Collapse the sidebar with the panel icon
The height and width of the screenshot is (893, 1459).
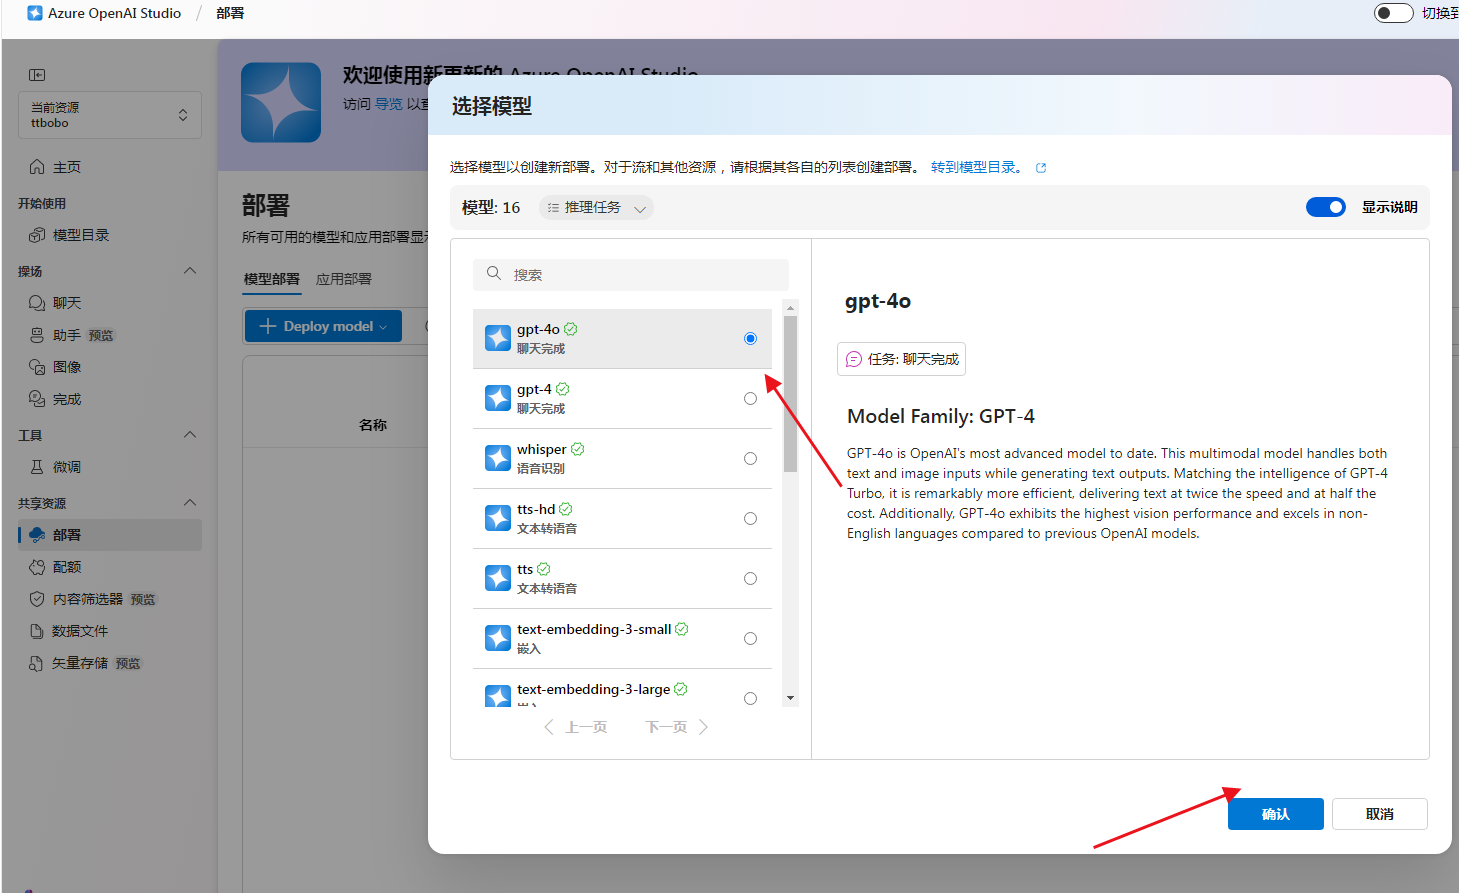click(37, 75)
